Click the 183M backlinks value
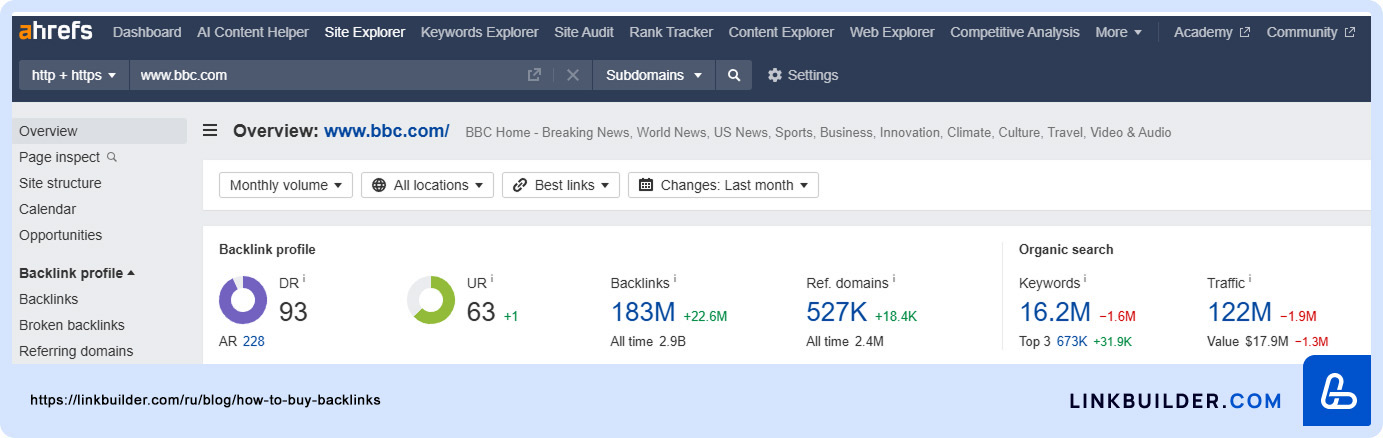 point(643,312)
